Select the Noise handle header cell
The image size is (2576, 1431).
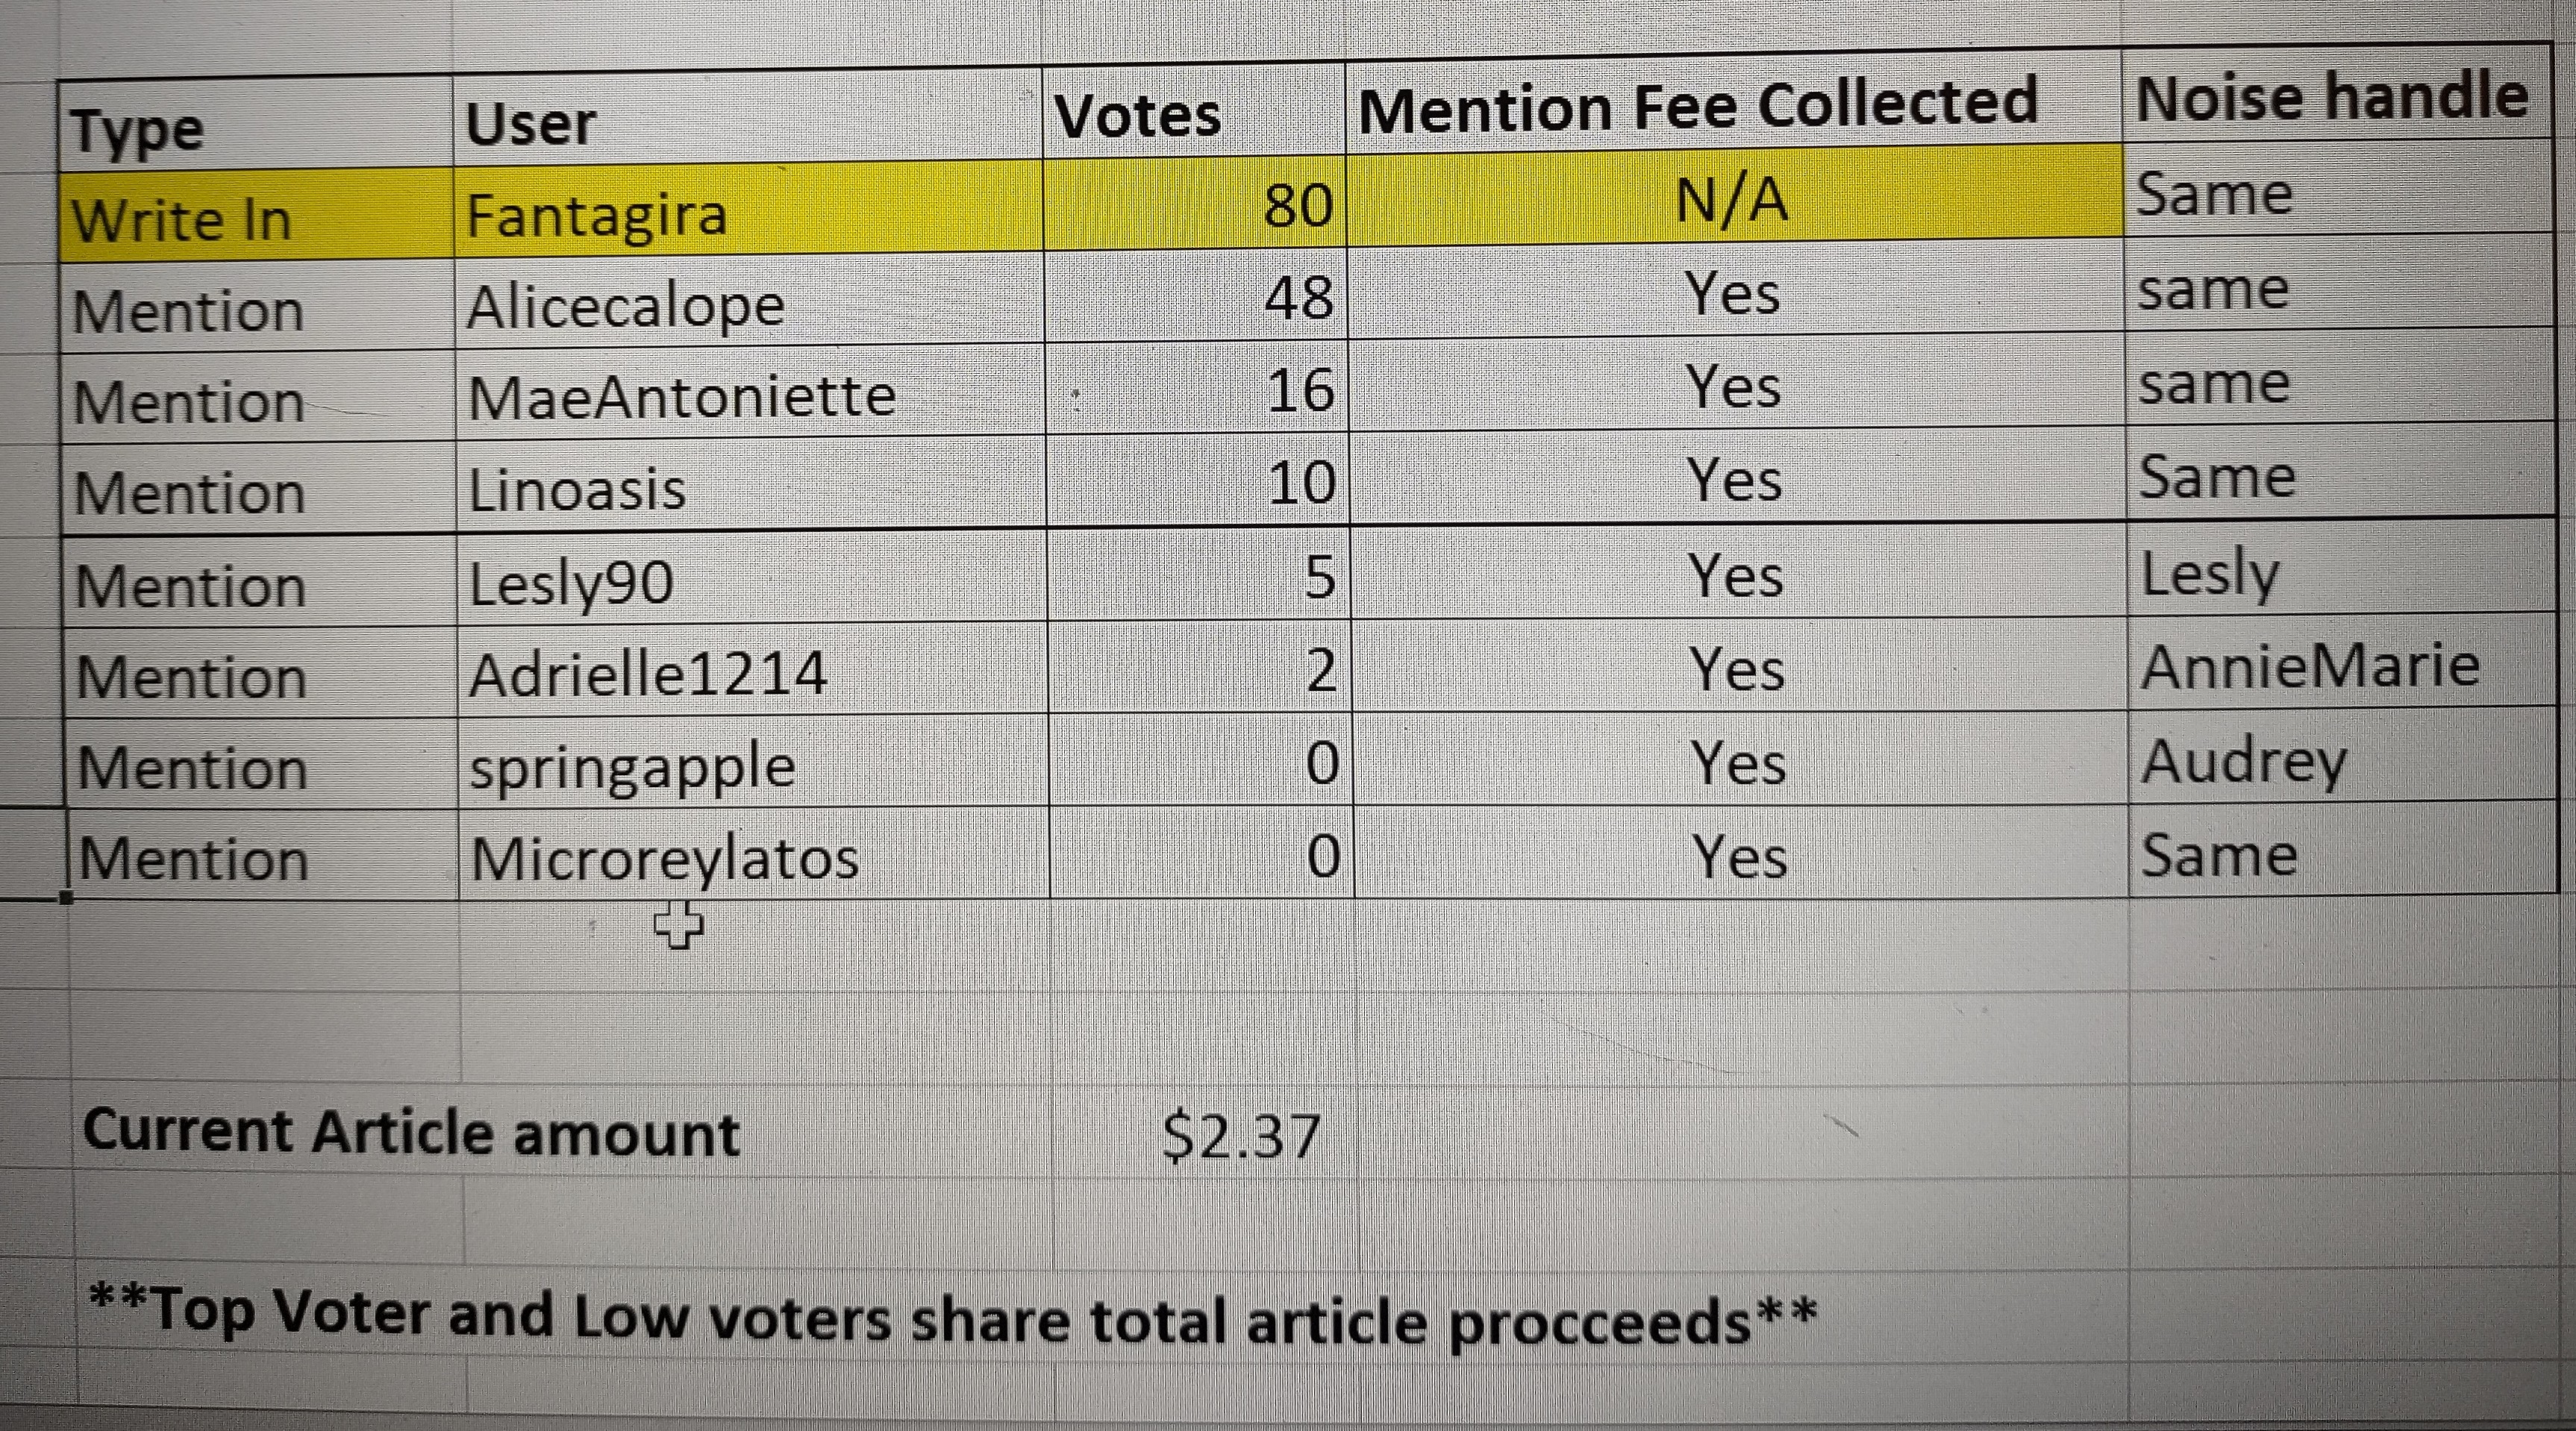[2336, 96]
